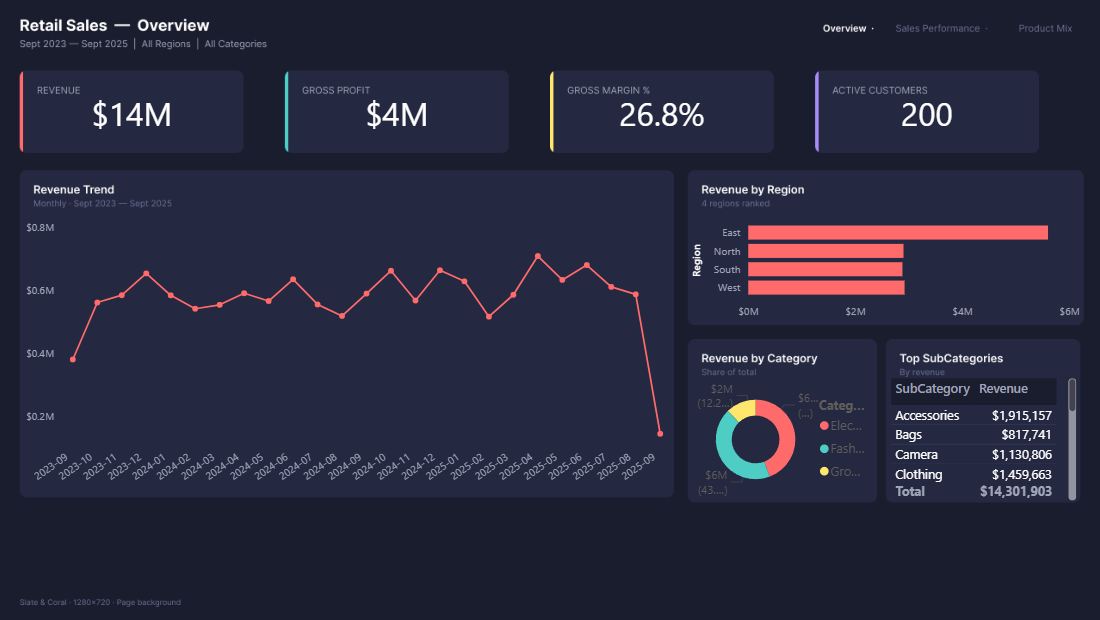
Task: Click the $817,741 revenue value
Action: pyautogui.click(x=1026, y=435)
